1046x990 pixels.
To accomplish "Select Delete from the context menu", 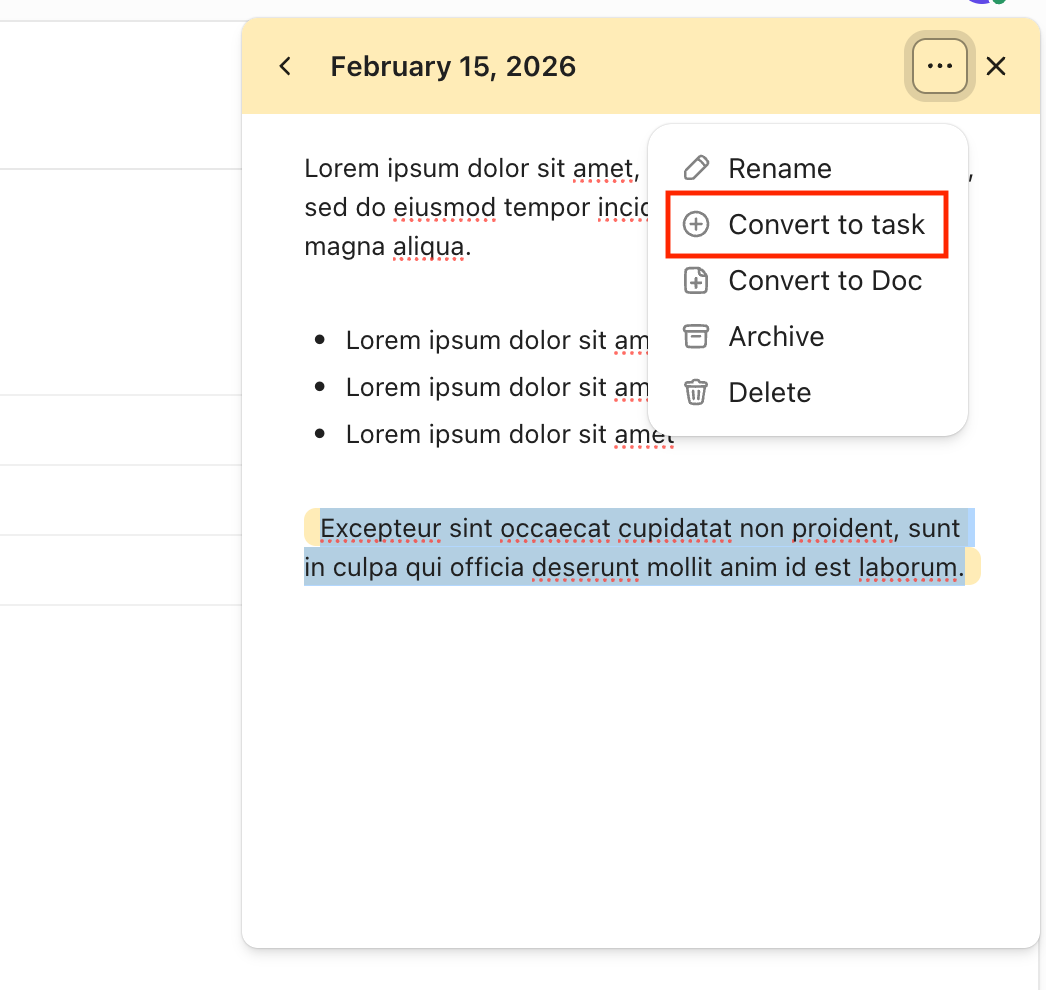I will [770, 392].
